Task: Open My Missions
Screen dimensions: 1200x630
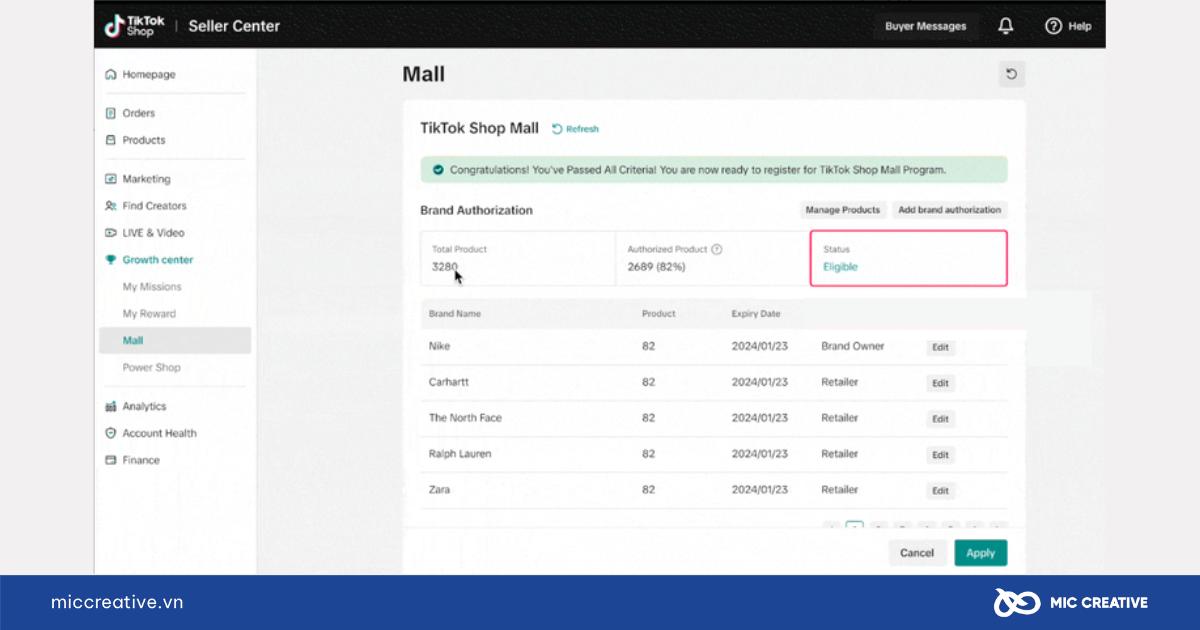Action: 152,287
